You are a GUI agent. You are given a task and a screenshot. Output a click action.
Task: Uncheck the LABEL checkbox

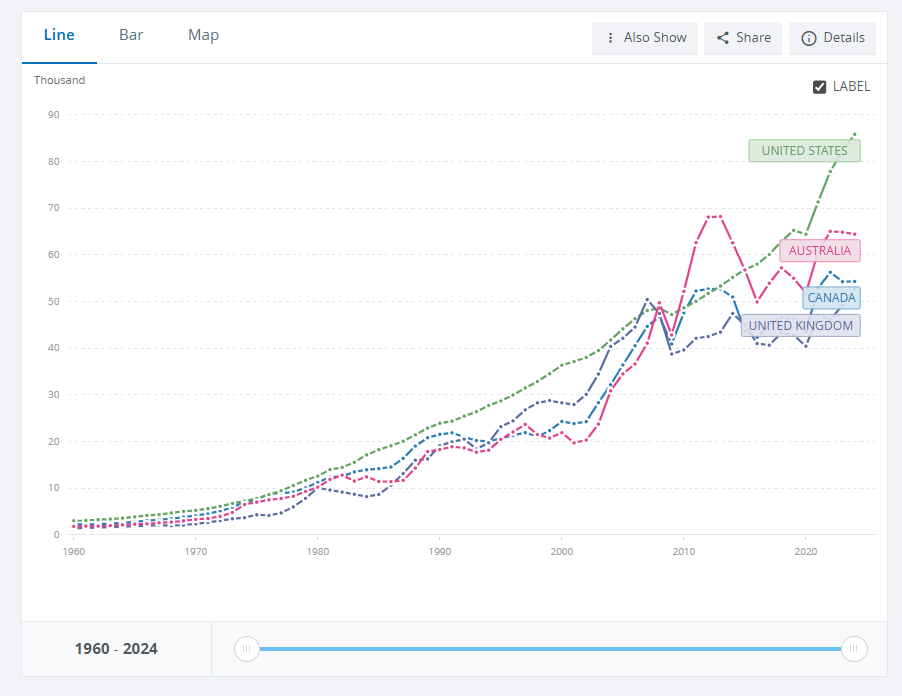(x=820, y=87)
